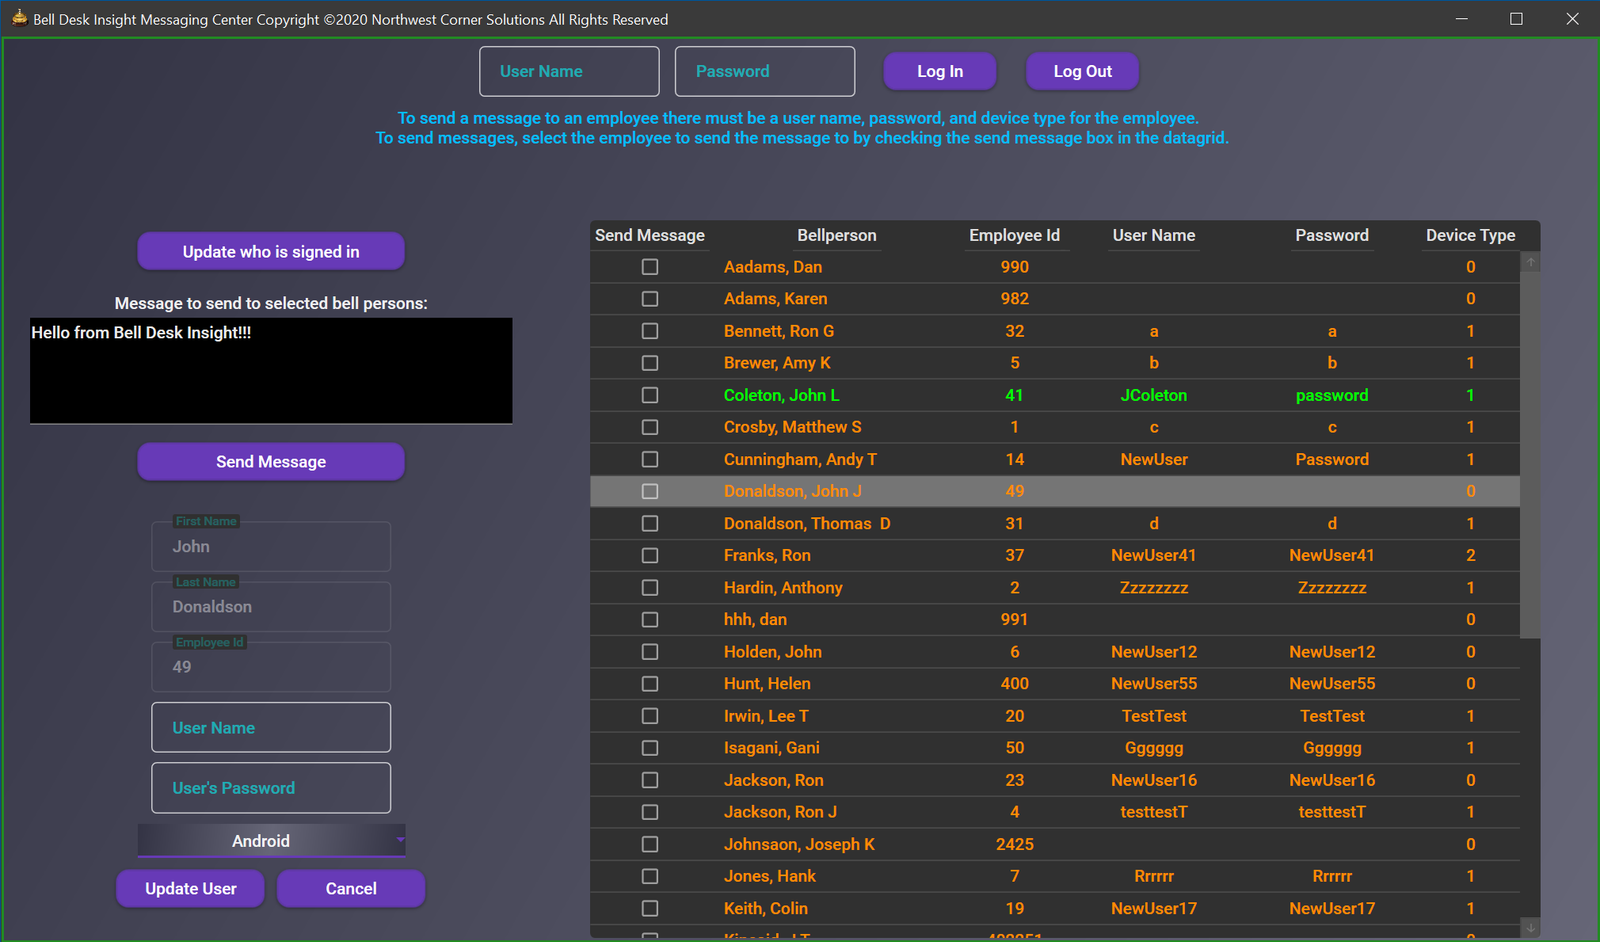Click the Bell Desk app icon in title bar
Image resolution: width=1600 pixels, height=942 pixels.
pos(19,18)
